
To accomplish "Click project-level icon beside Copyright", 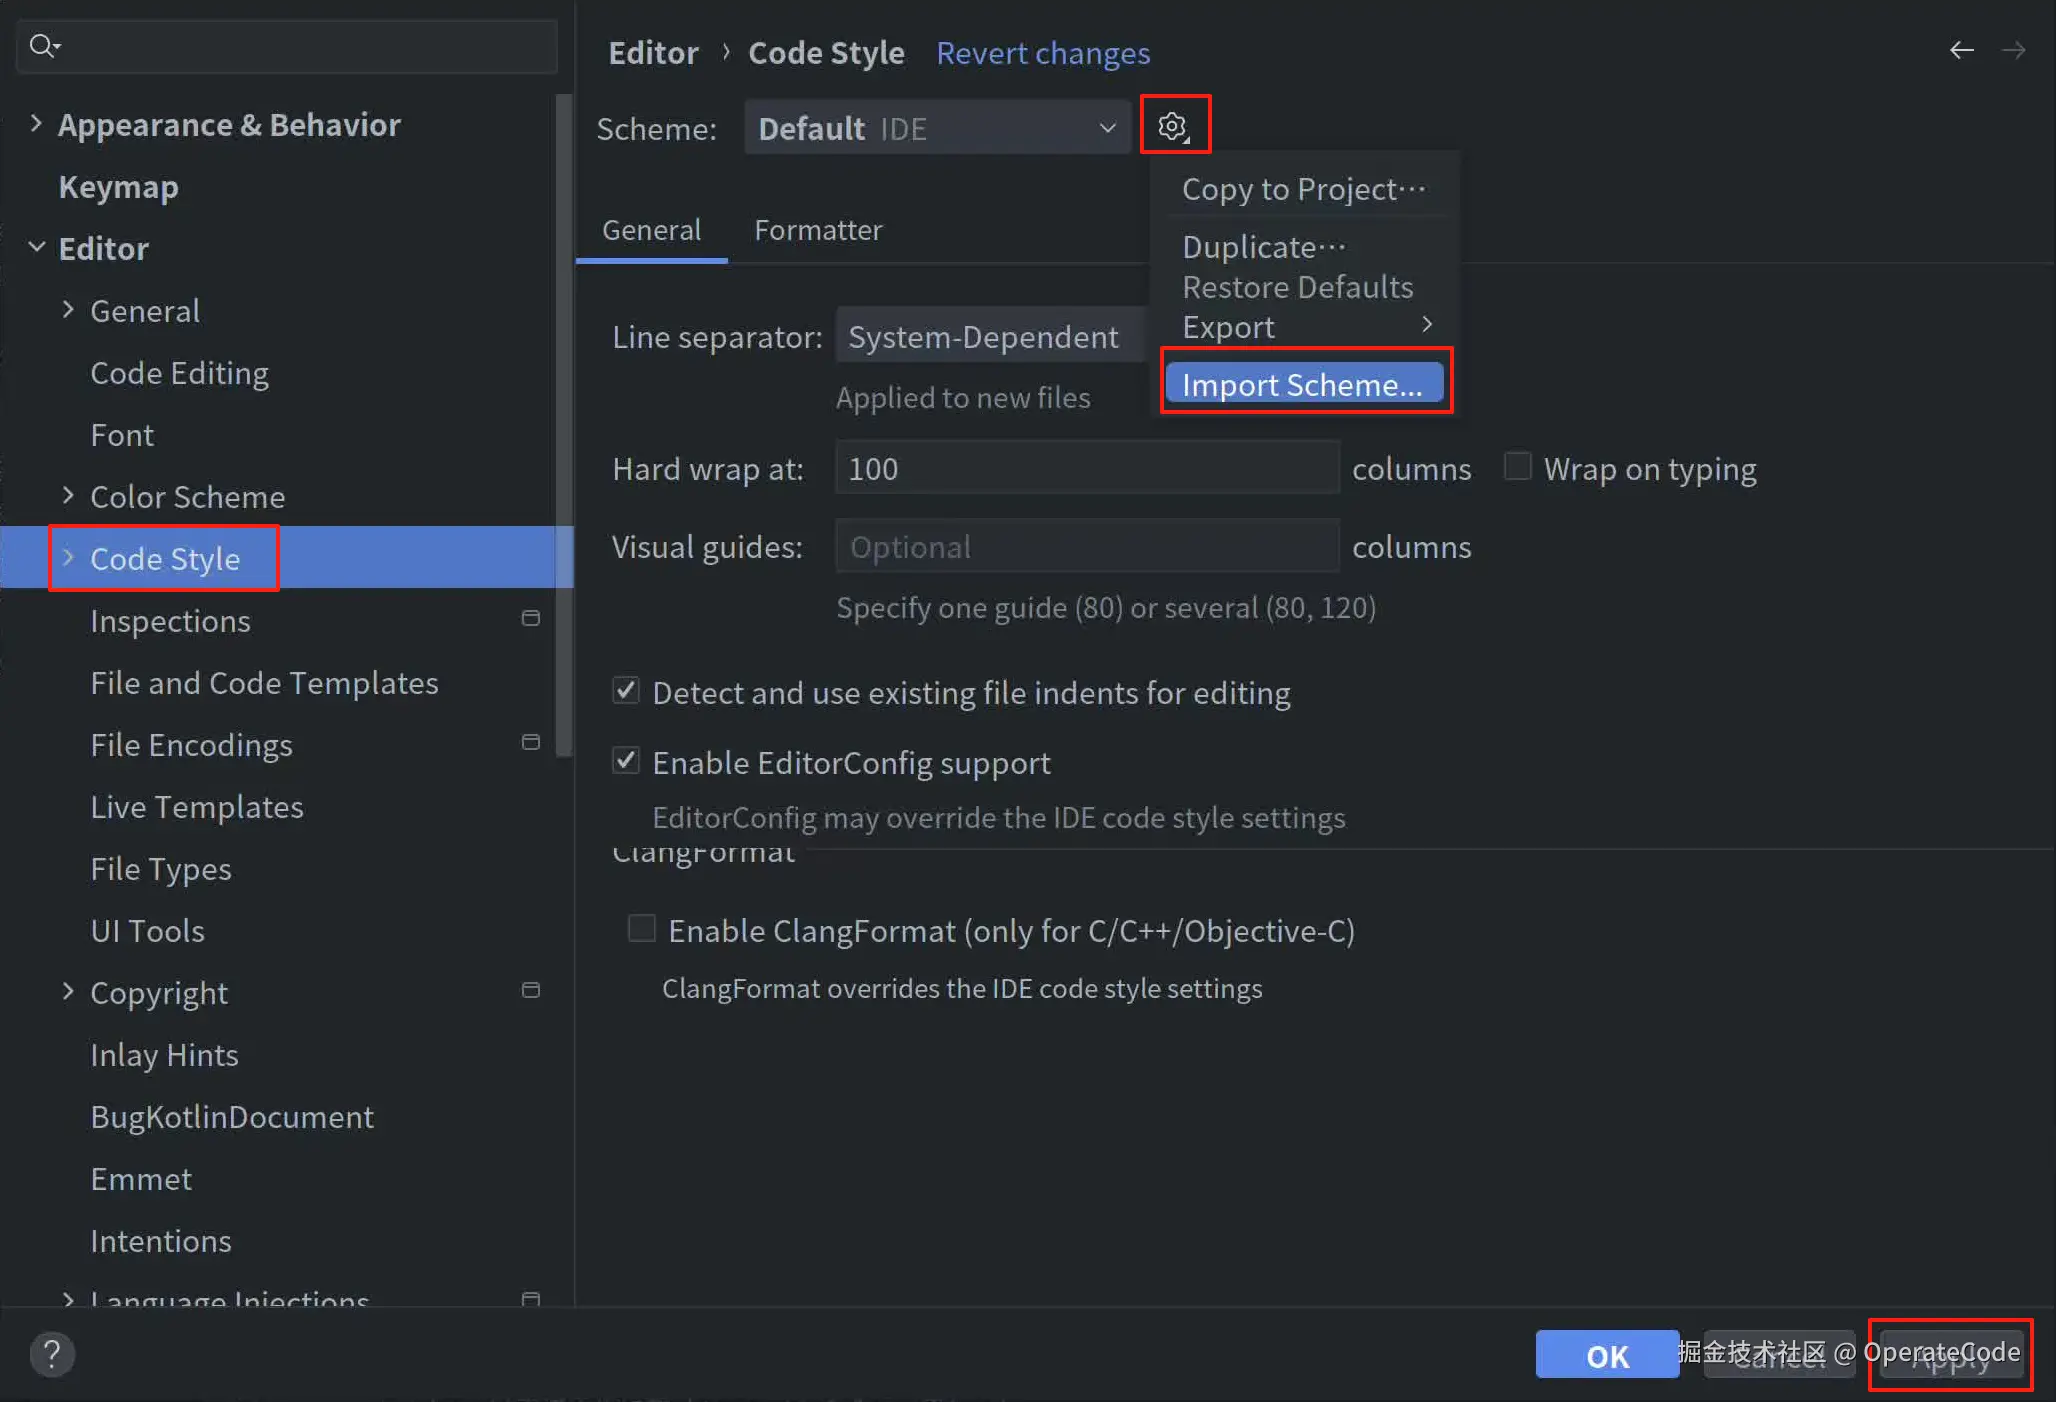I will tap(531, 990).
